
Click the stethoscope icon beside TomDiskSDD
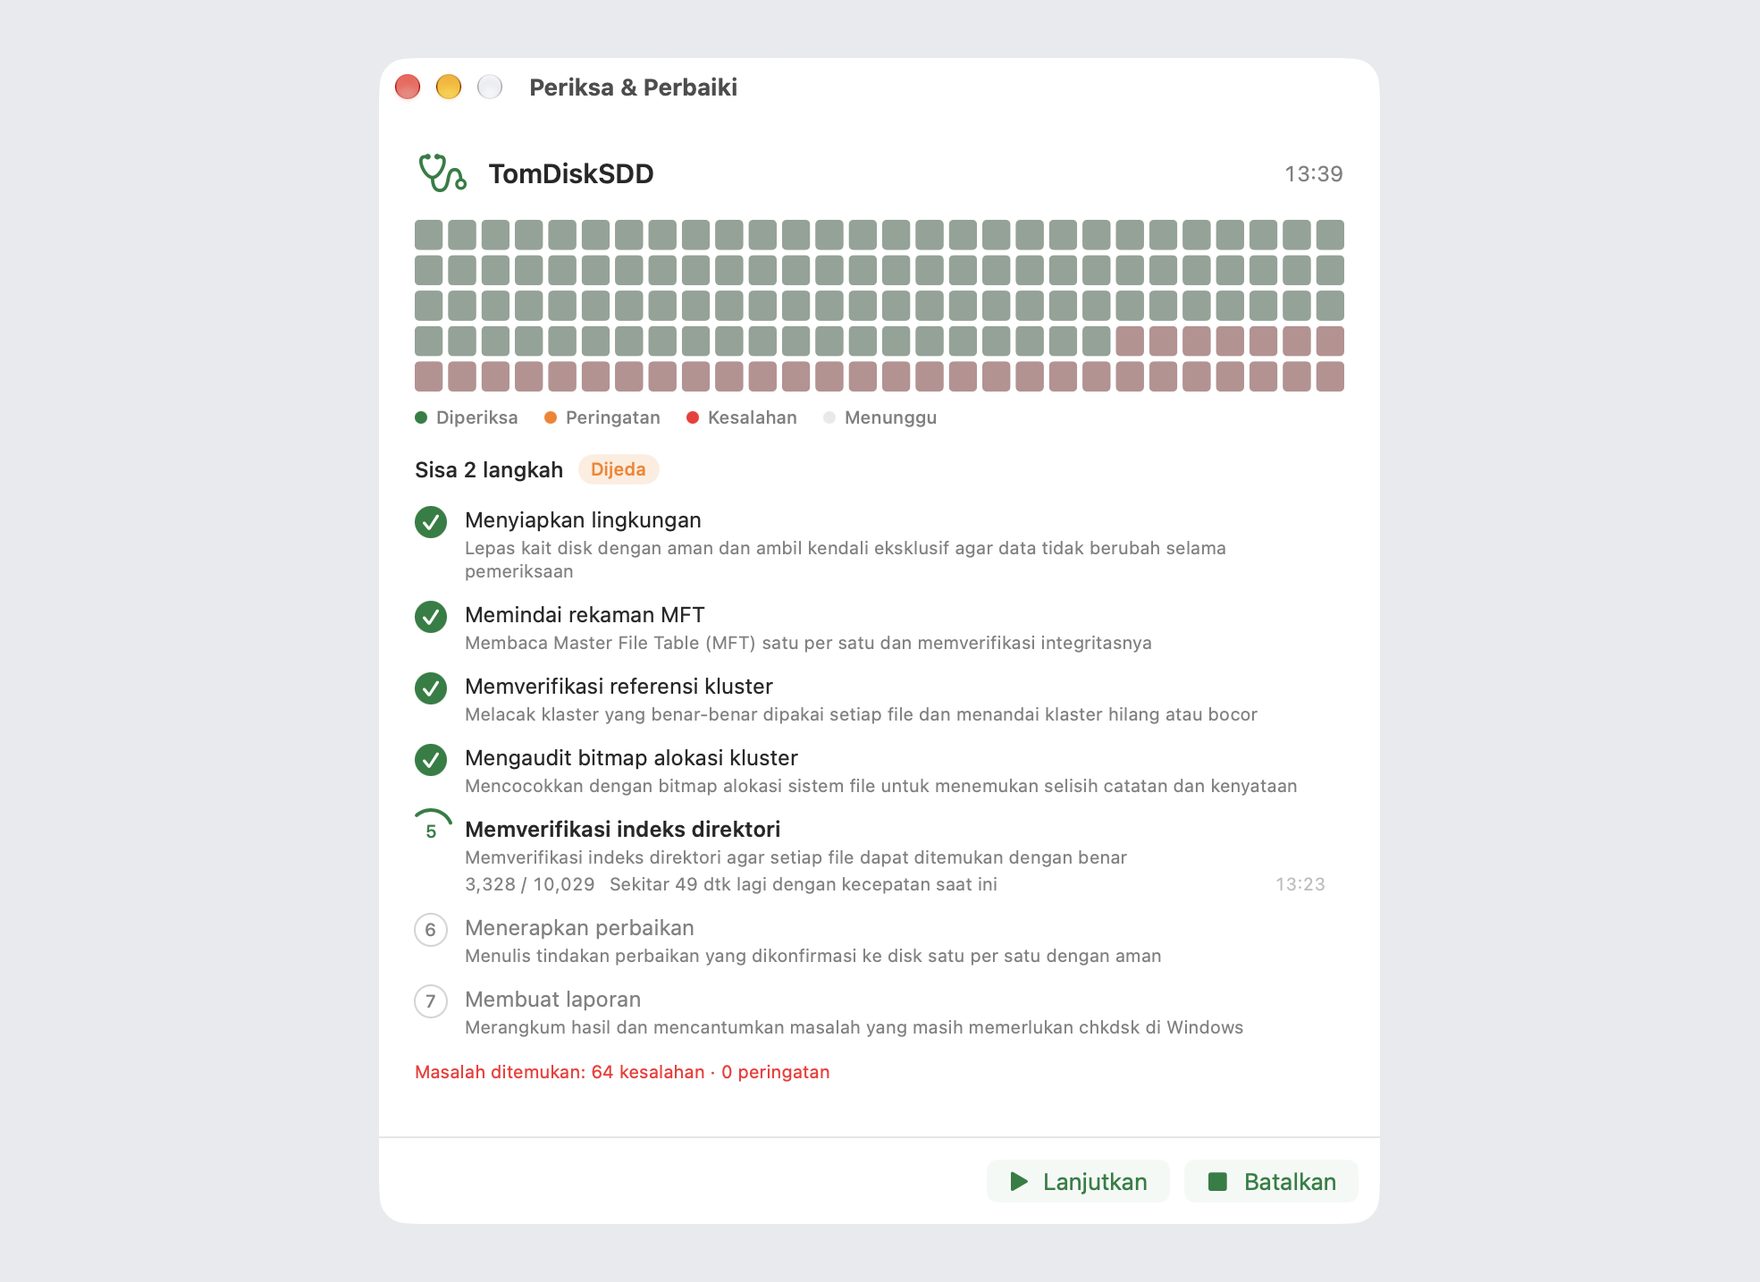click(442, 173)
